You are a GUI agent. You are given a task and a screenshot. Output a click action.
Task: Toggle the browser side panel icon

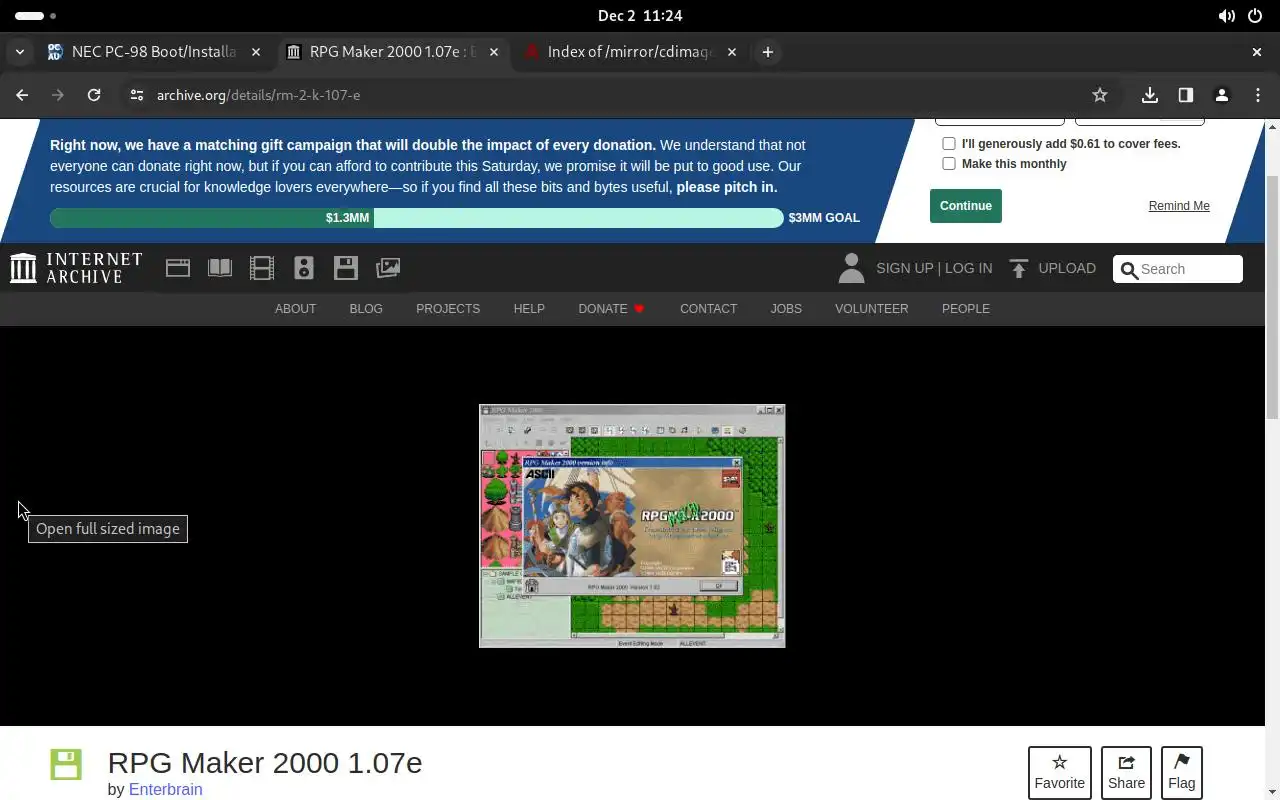coord(1186,95)
